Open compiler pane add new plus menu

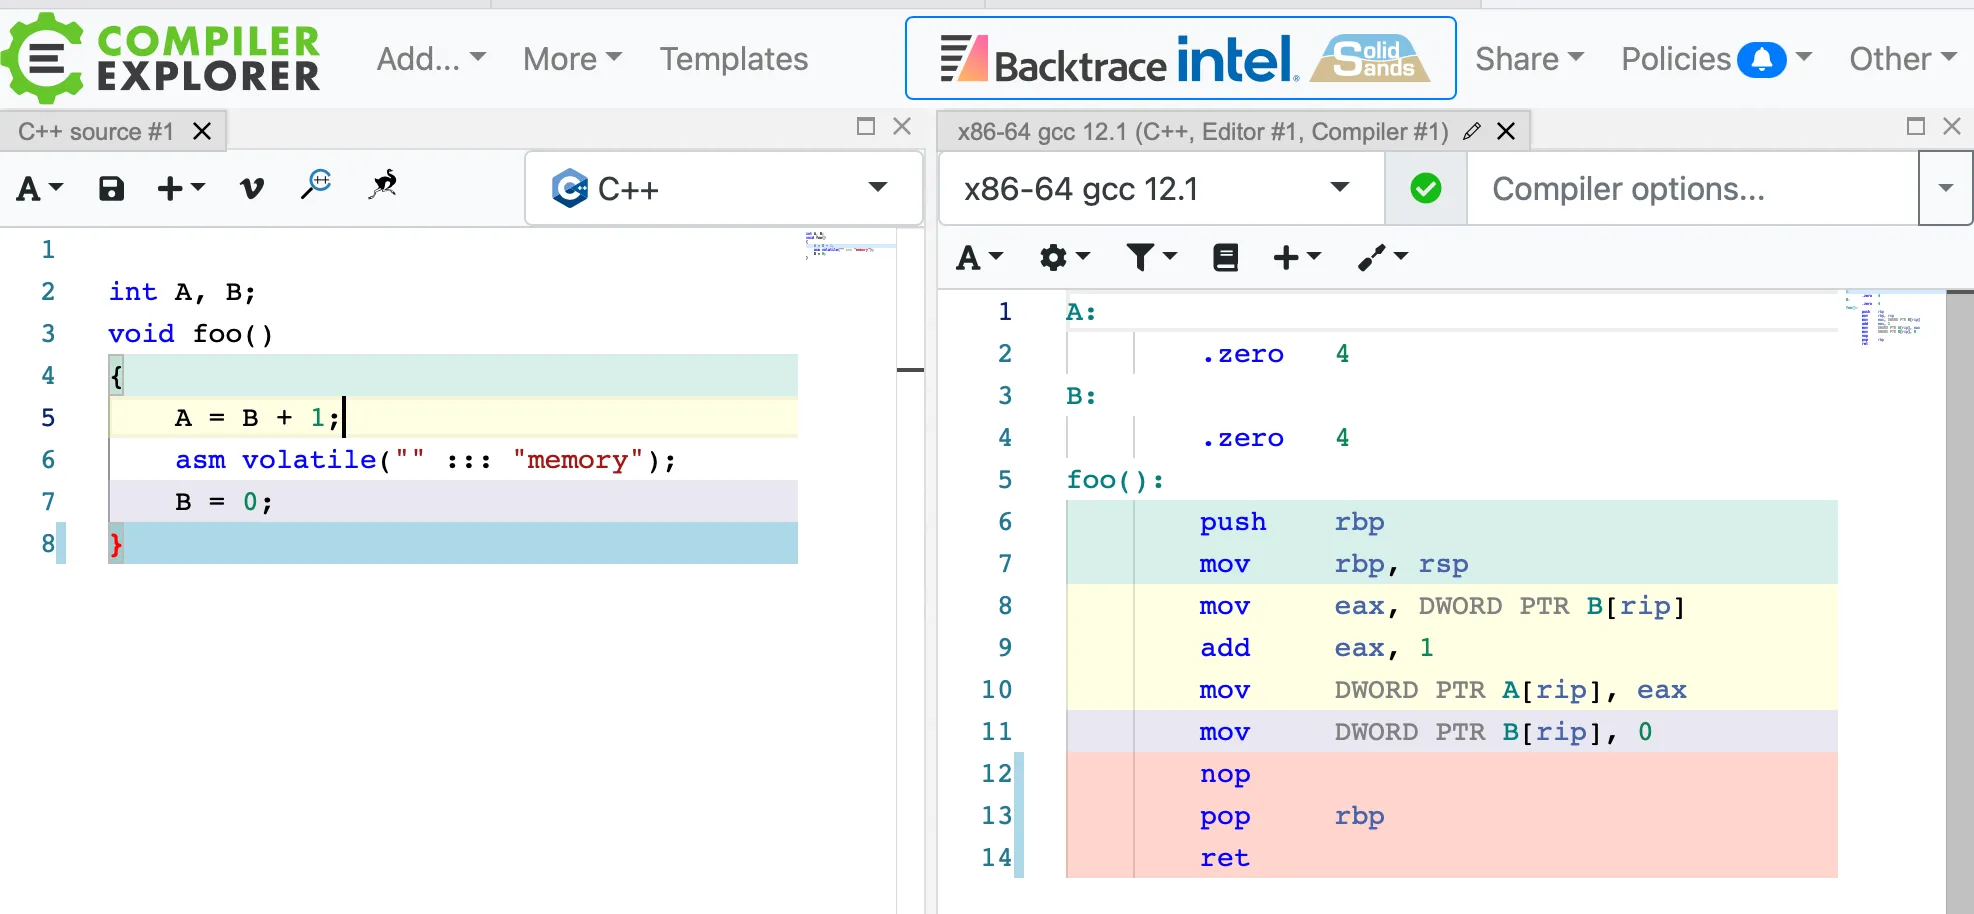coord(1297,258)
